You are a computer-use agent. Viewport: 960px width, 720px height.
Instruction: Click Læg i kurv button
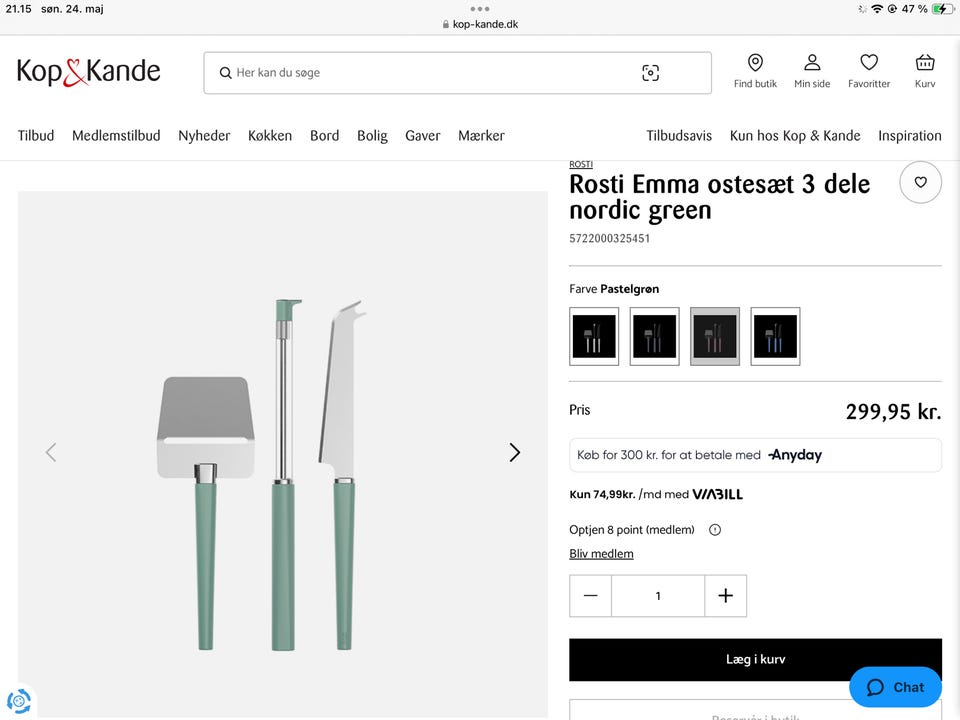point(755,659)
